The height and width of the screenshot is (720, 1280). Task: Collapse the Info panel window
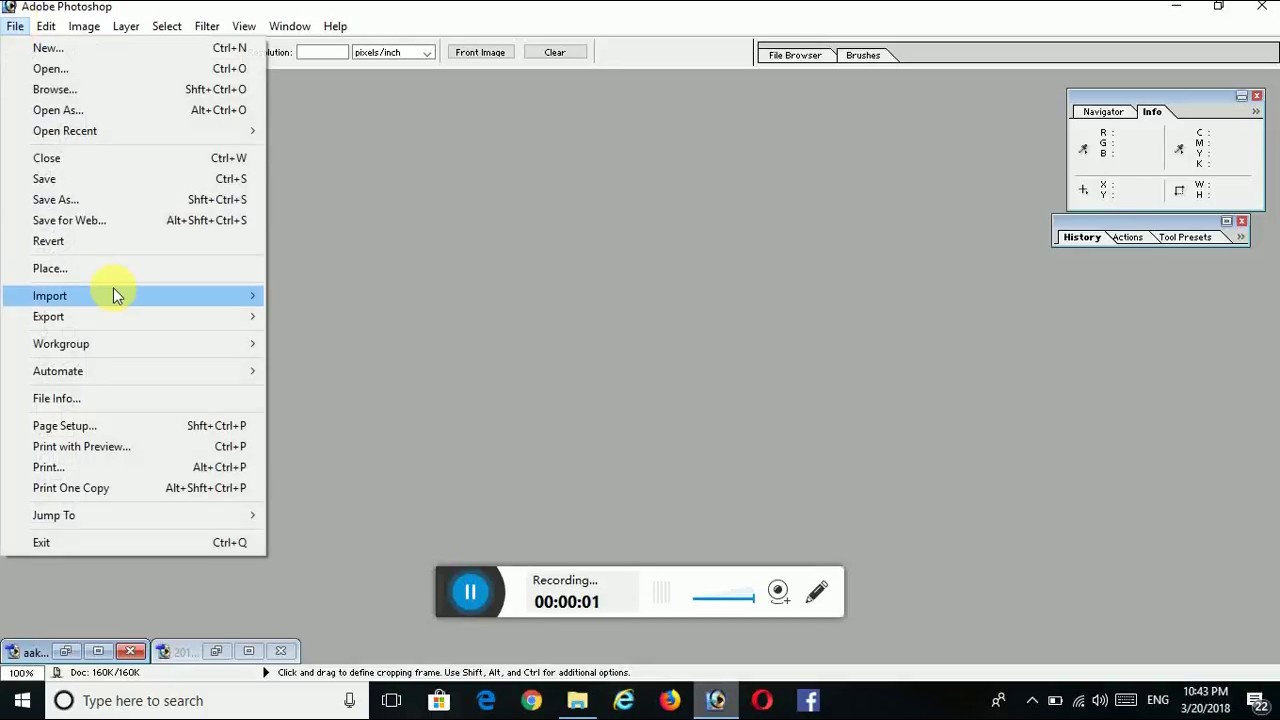(1241, 96)
